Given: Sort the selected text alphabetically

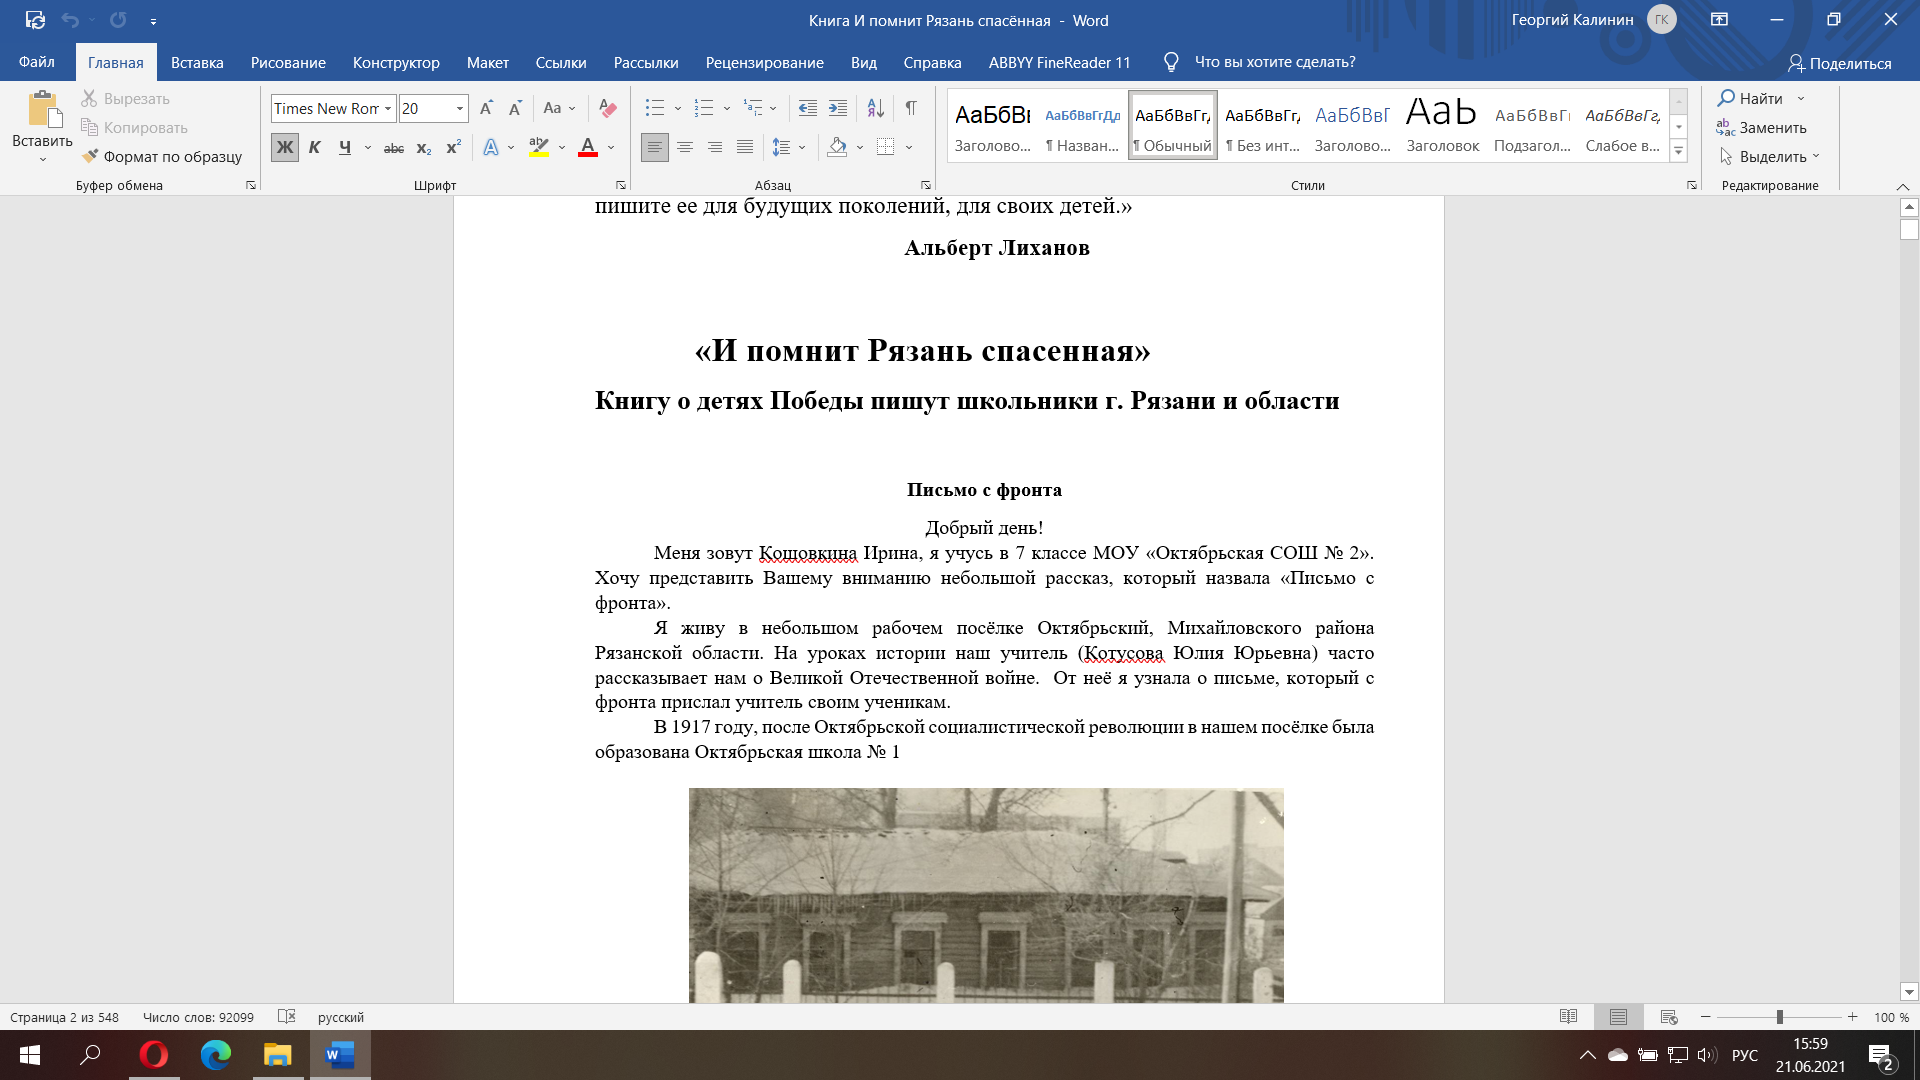Looking at the screenshot, I should [875, 108].
